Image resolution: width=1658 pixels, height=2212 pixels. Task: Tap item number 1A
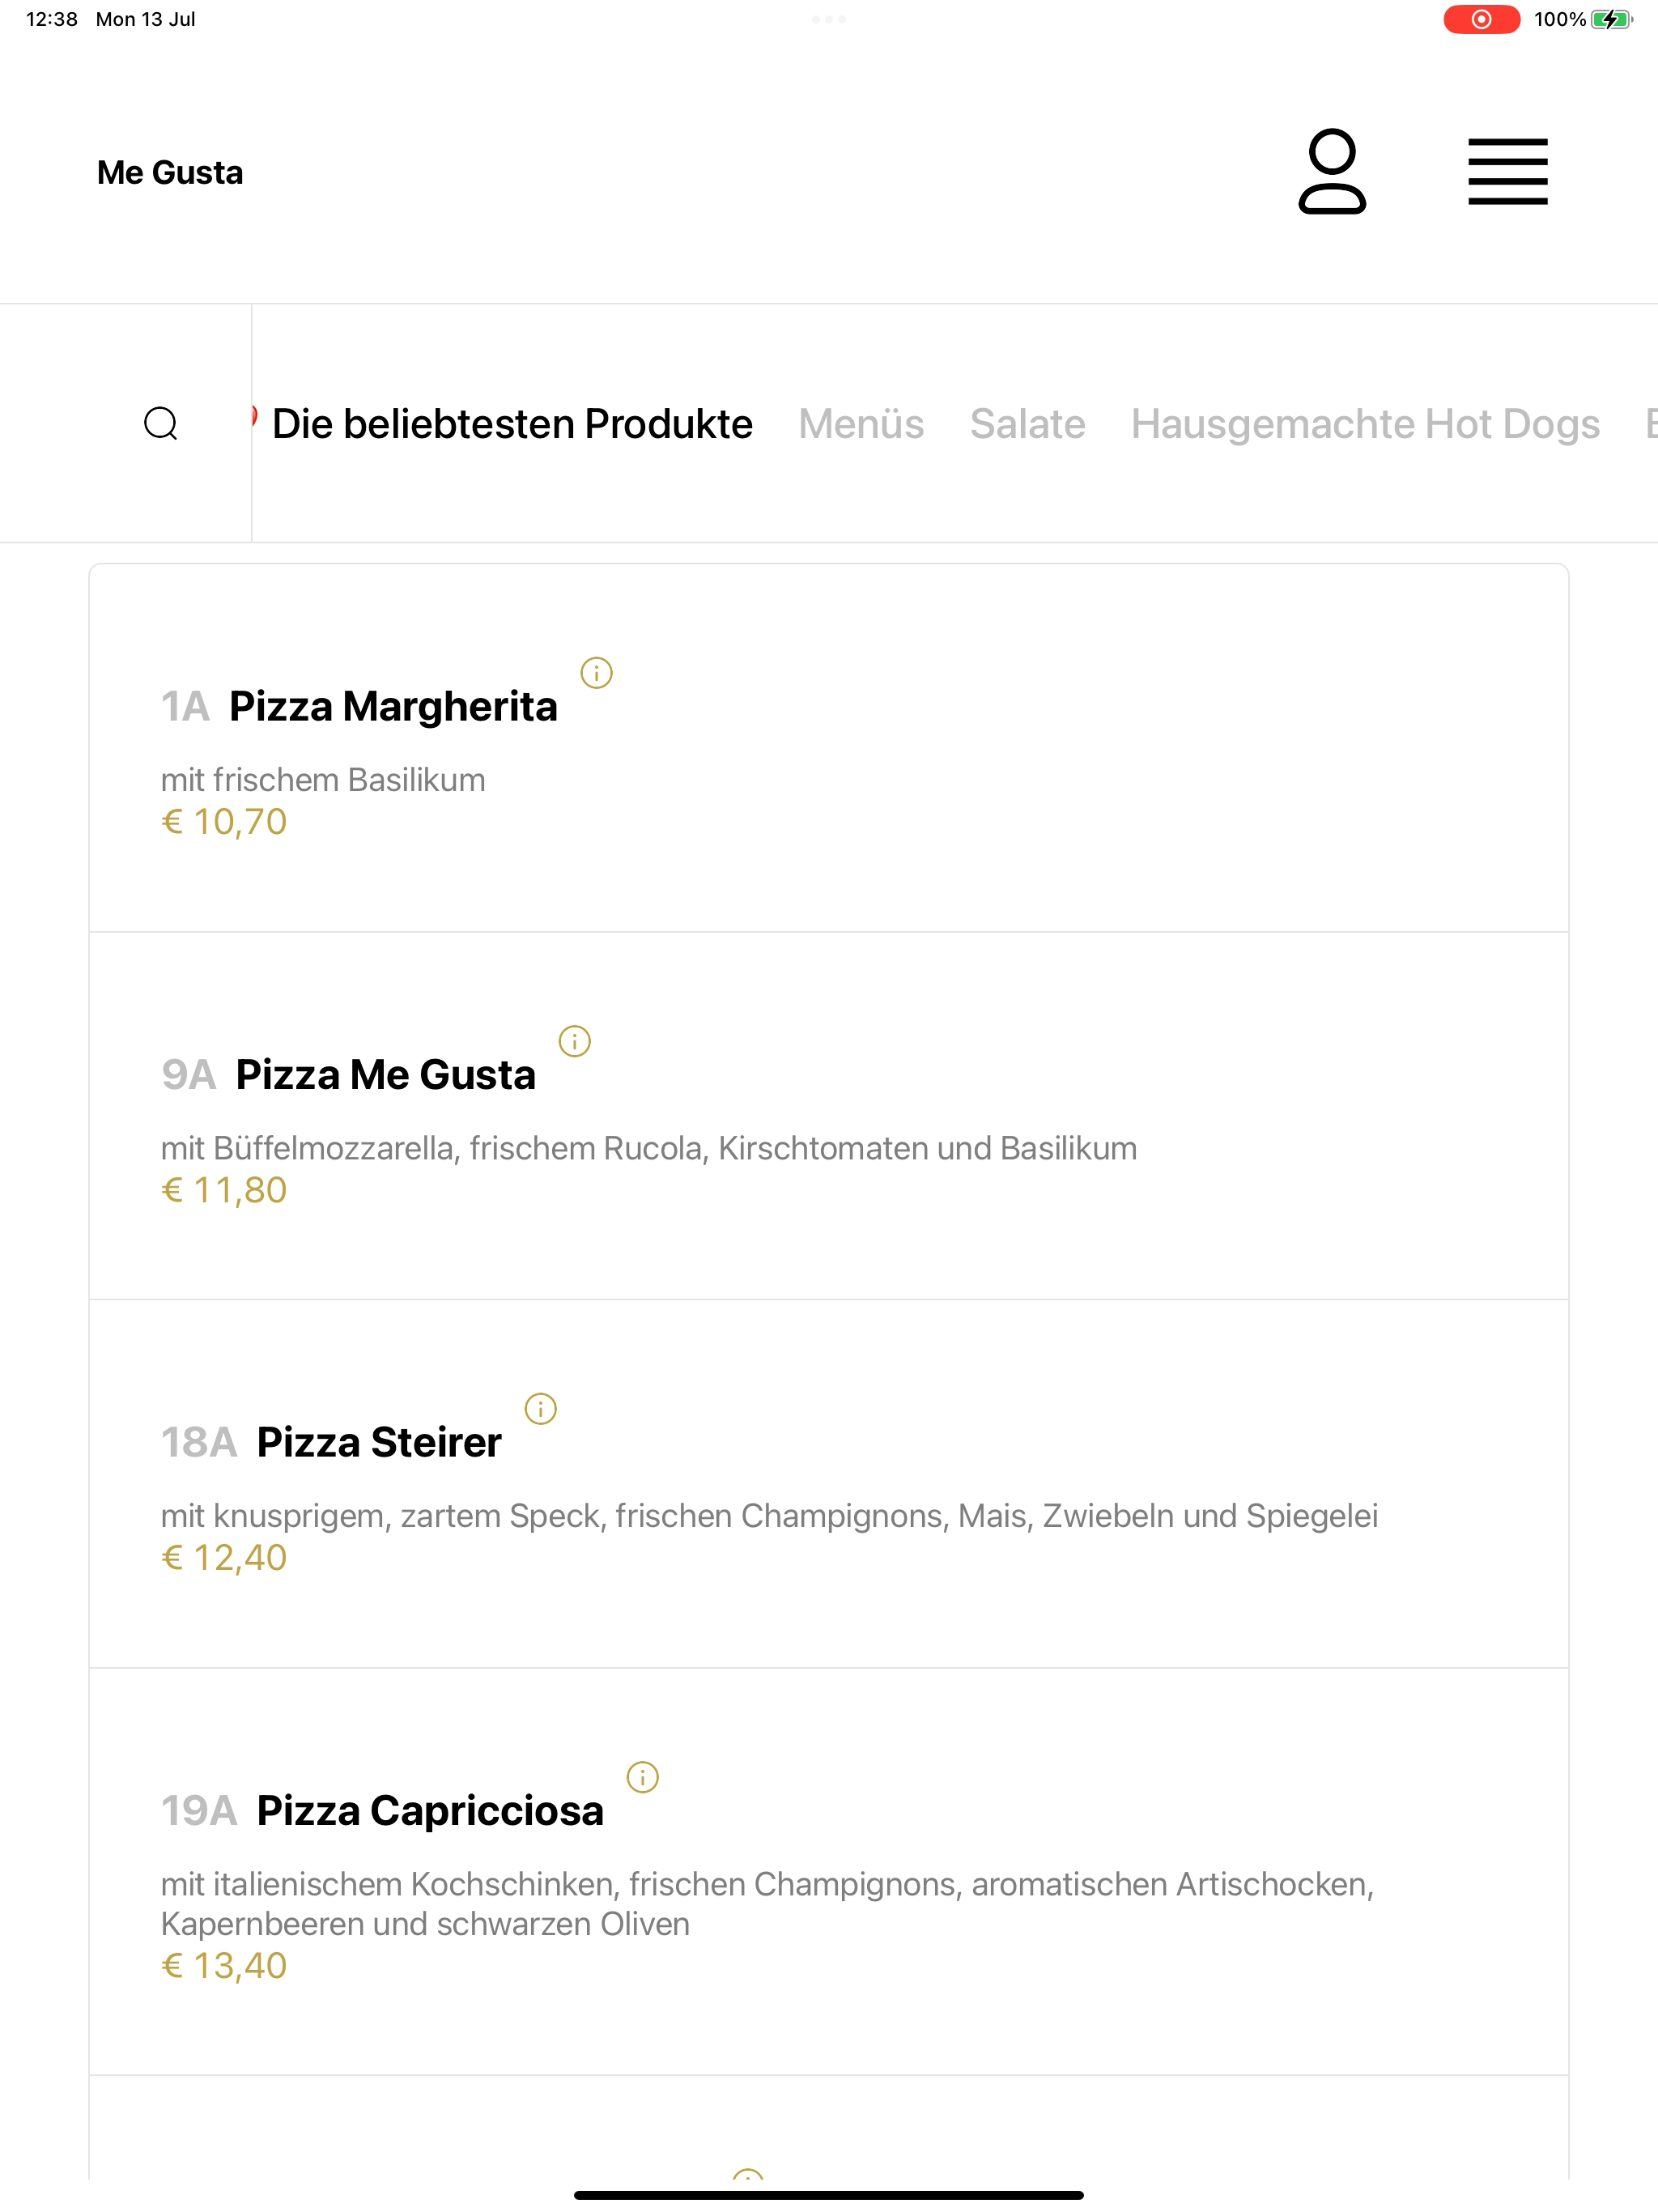click(x=185, y=706)
